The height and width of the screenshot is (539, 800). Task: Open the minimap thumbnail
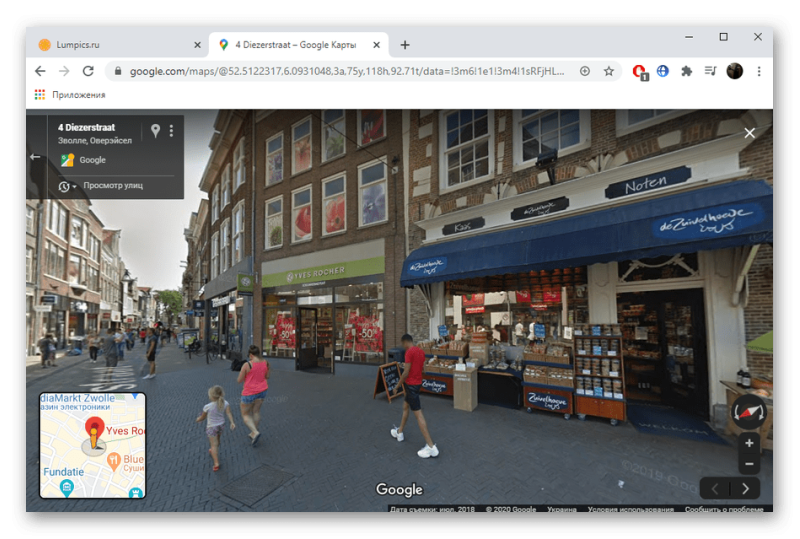pyautogui.click(x=92, y=445)
